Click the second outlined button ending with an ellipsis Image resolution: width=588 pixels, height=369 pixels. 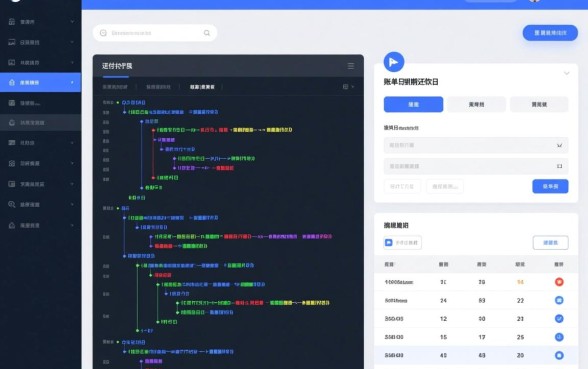click(x=445, y=186)
